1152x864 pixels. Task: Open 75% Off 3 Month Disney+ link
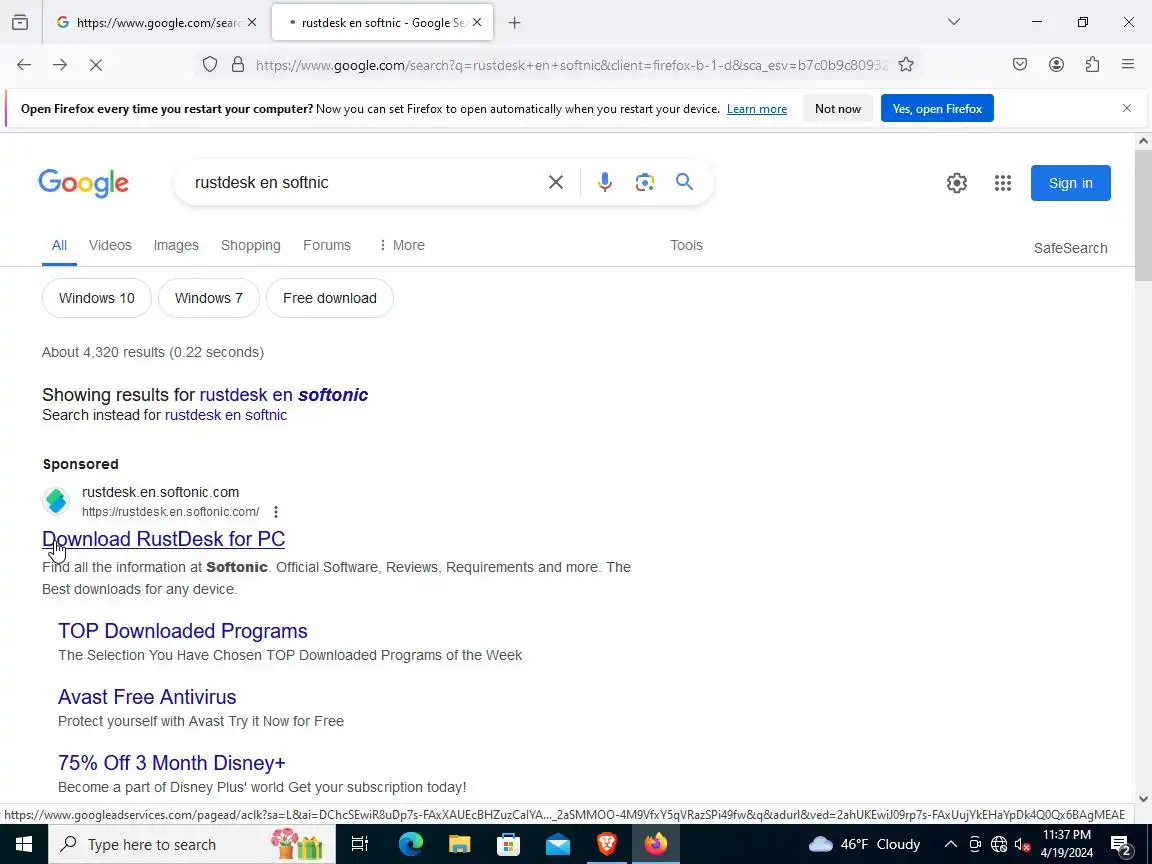[x=172, y=763]
